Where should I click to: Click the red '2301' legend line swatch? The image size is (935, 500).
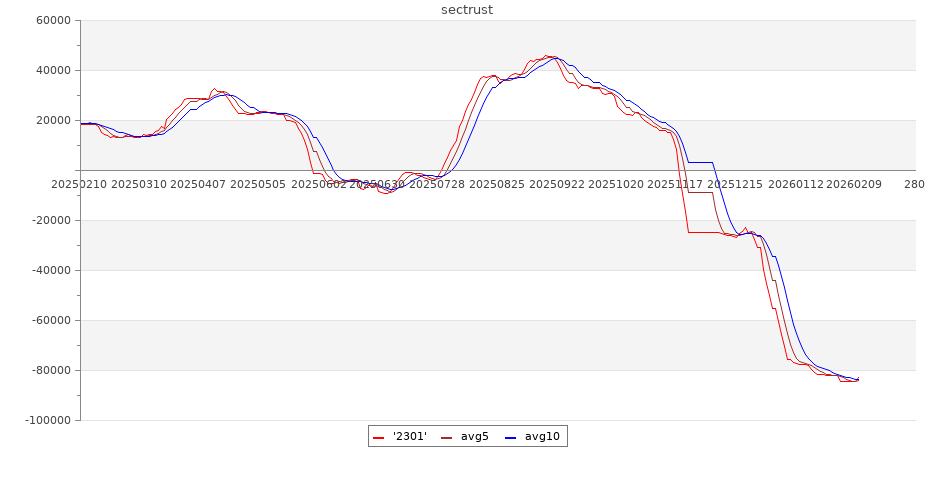point(379,437)
